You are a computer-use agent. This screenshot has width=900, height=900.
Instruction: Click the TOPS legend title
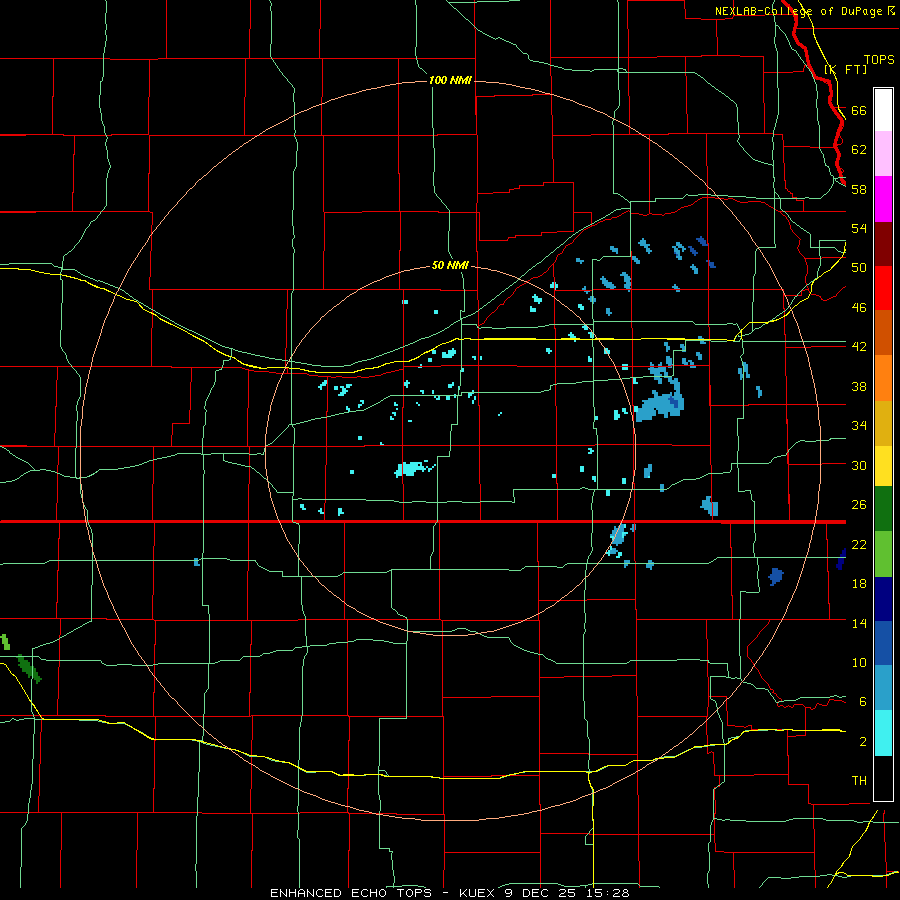pos(879,60)
